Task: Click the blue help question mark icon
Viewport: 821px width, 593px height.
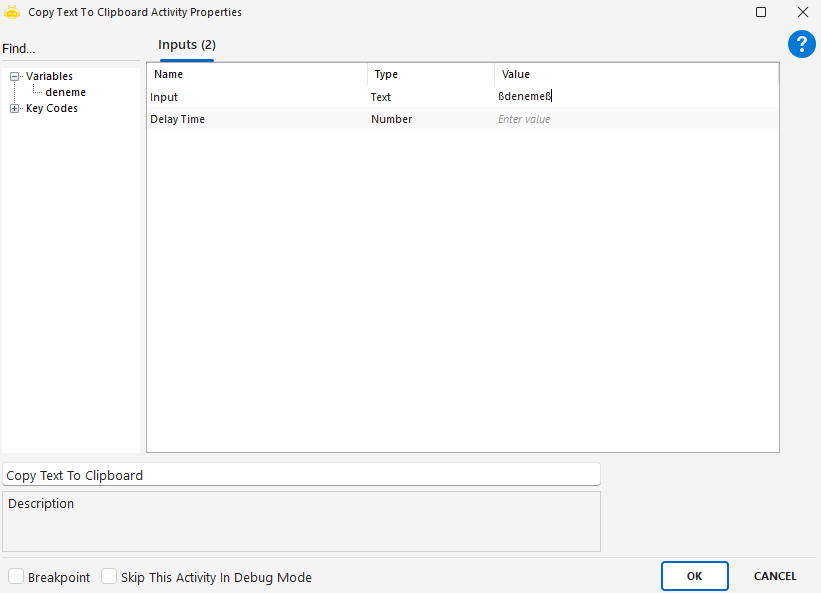Action: point(802,44)
